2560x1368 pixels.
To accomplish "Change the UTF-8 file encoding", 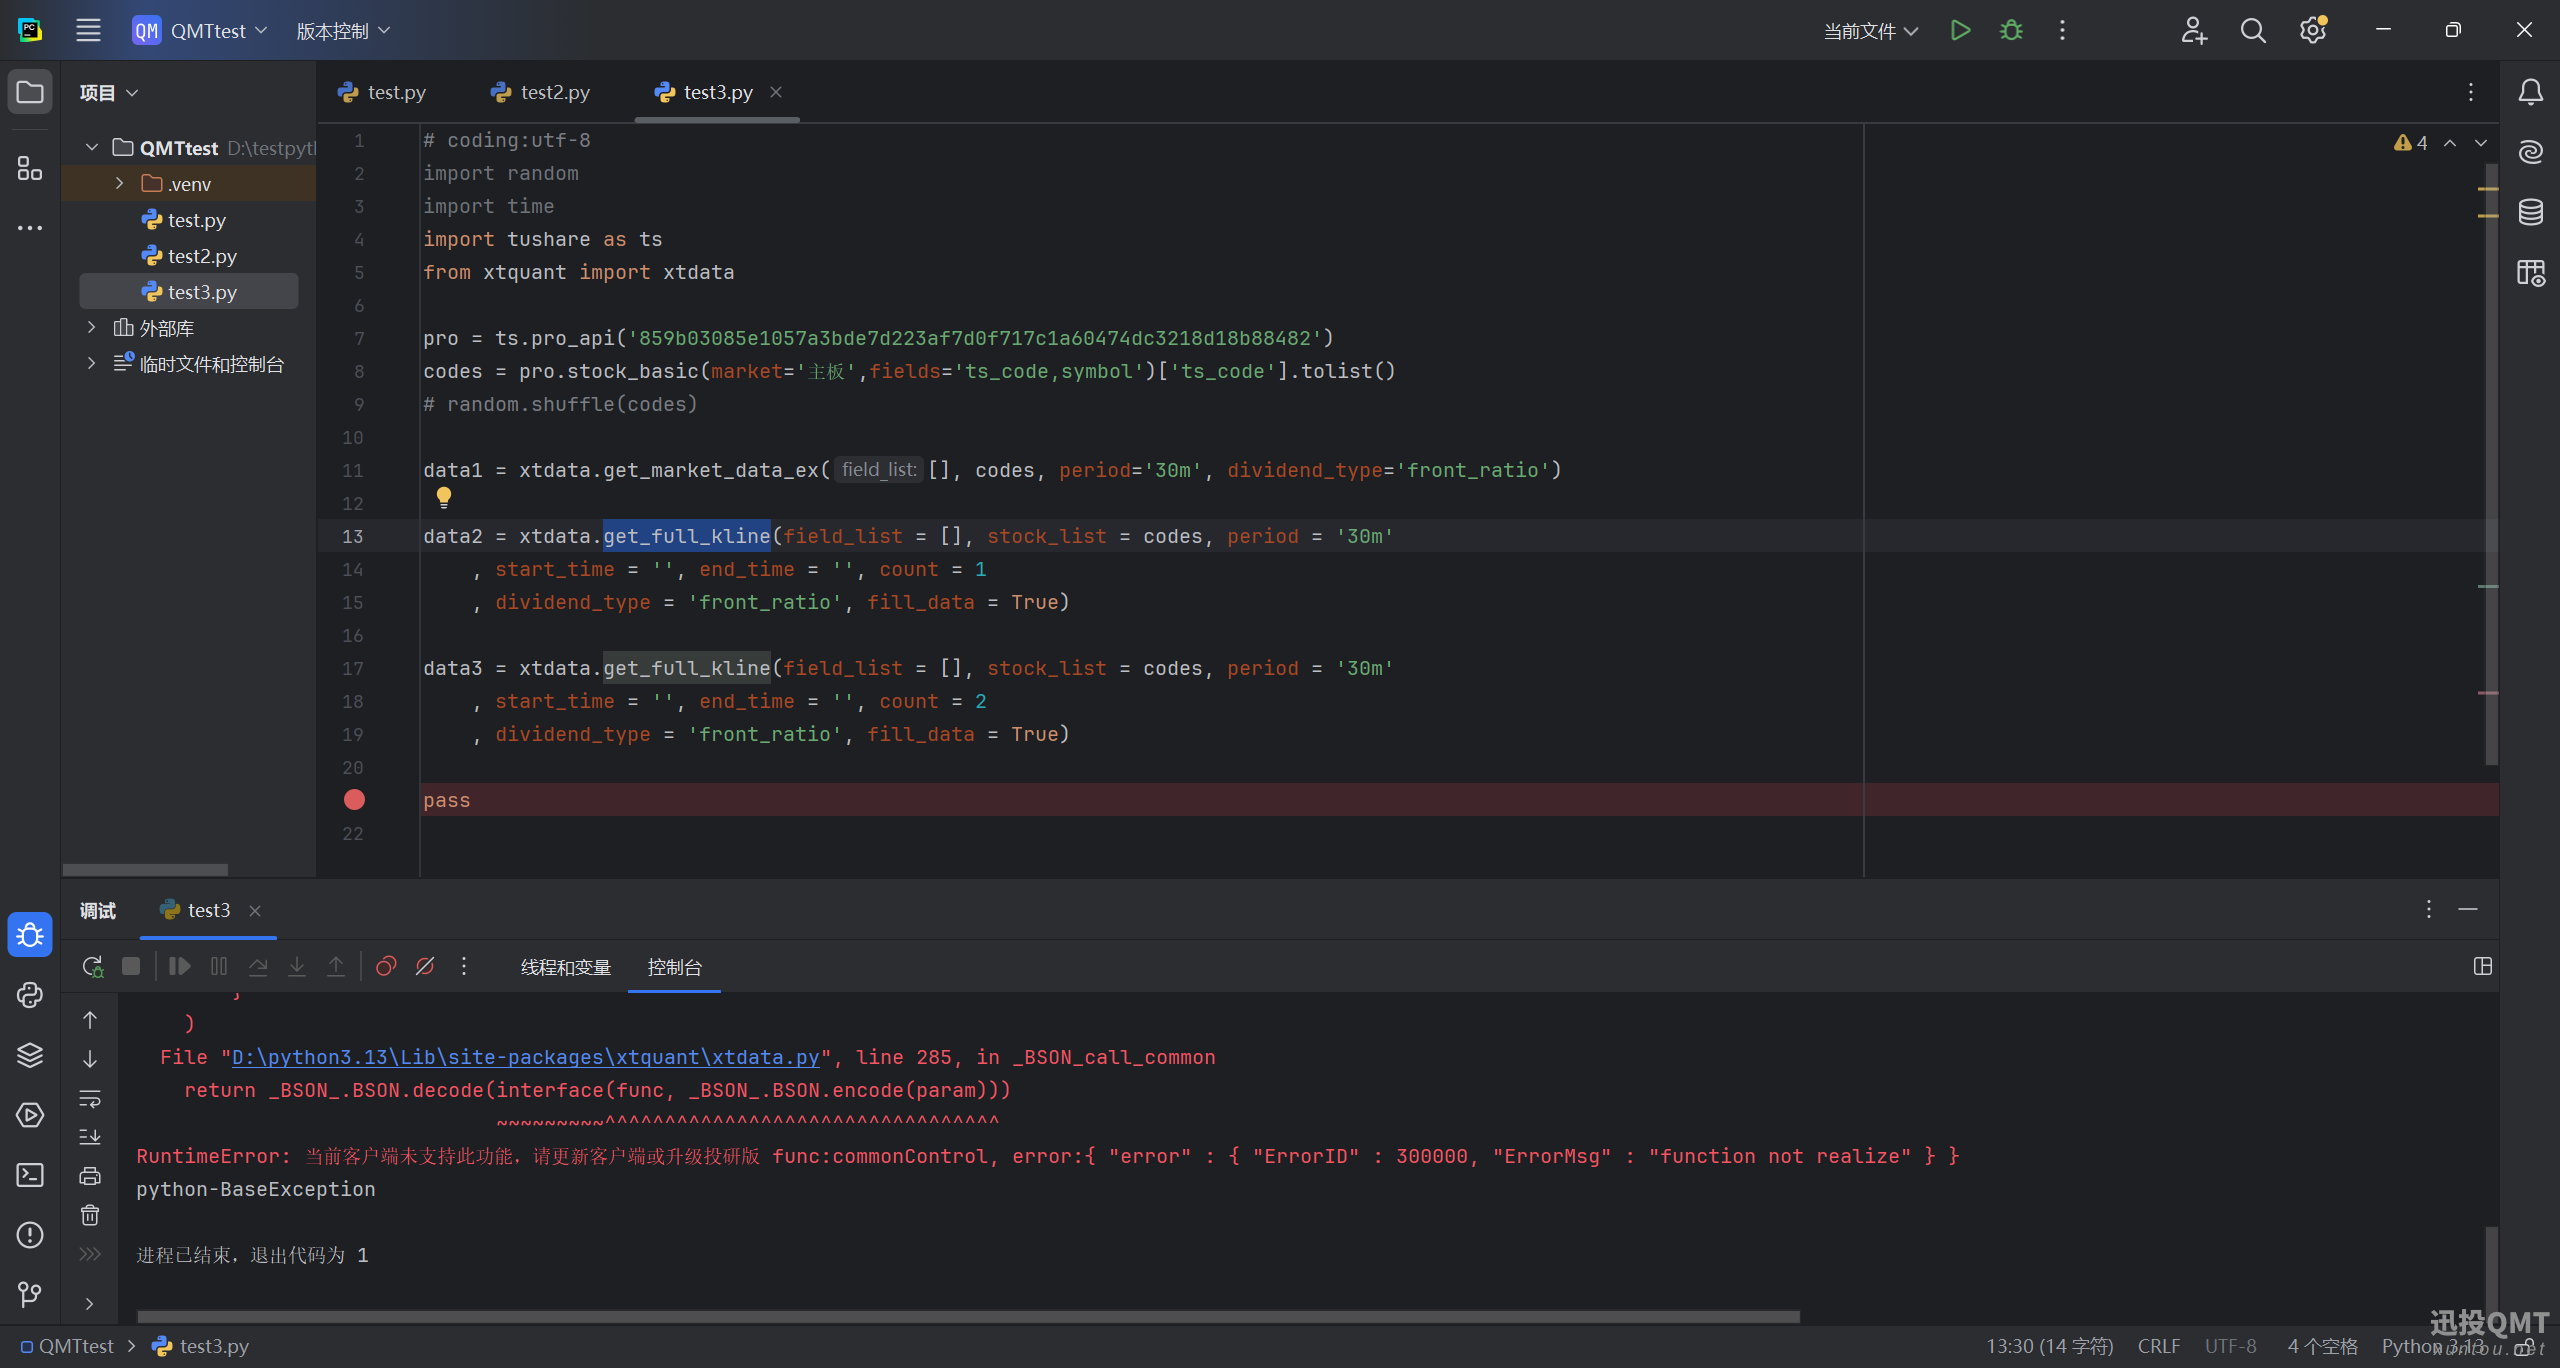I will pyautogui.click(x=2231, y=1346).
